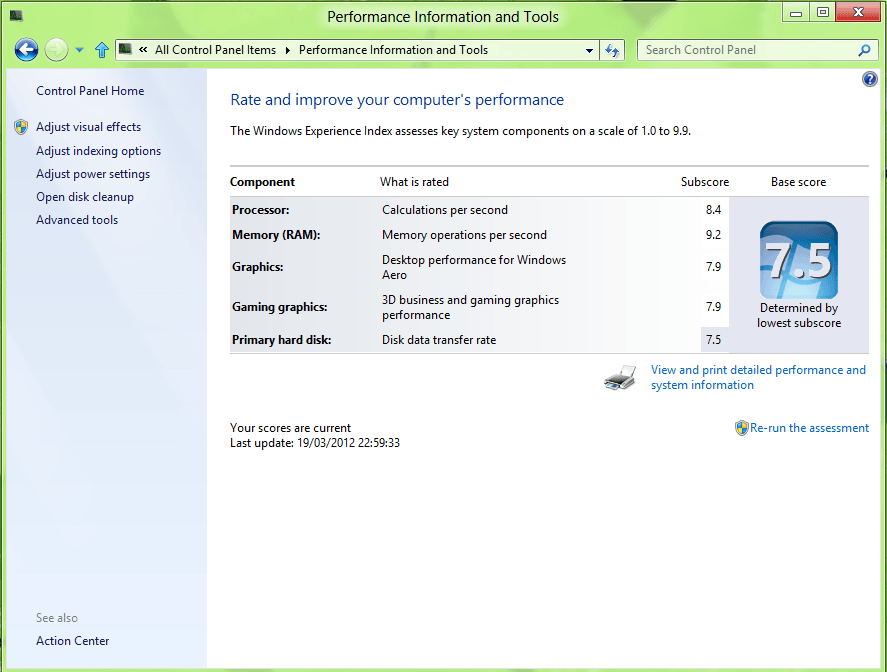Click the Memory subscore 9.2
887x672 pixels.
(x=713, y=235)
